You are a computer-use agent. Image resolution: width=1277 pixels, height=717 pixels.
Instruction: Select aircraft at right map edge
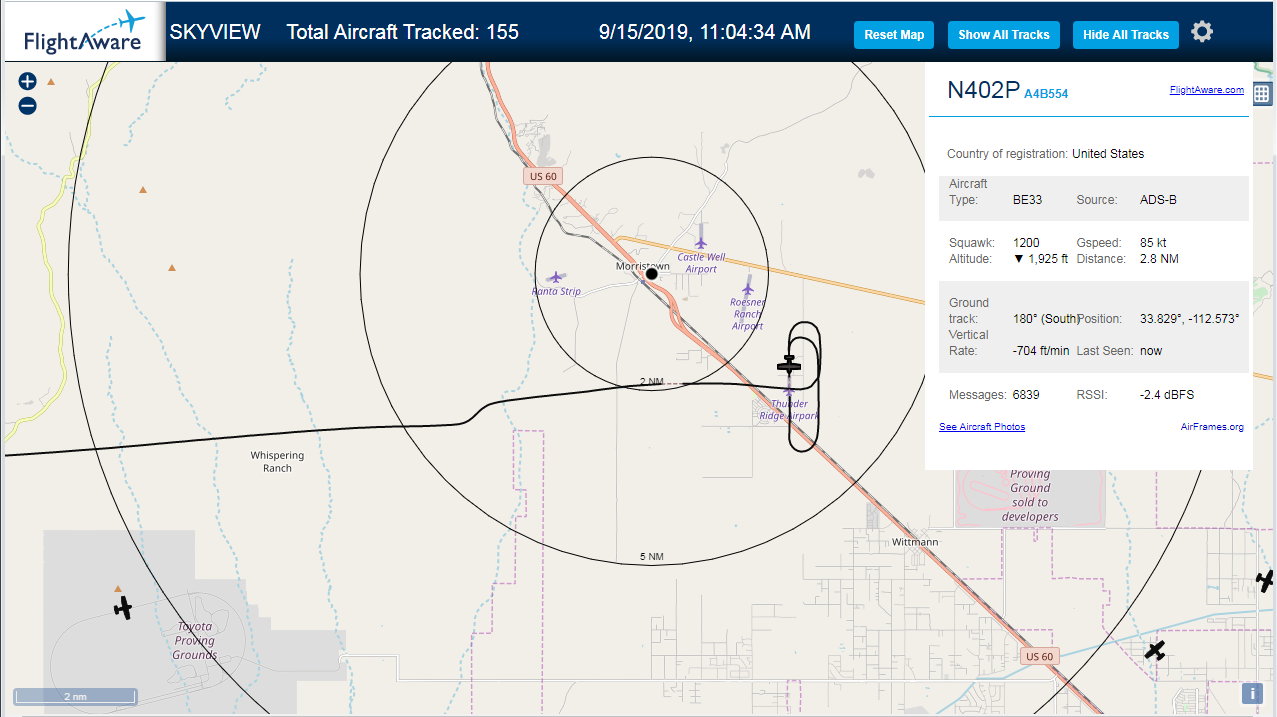pos(1266,580)
